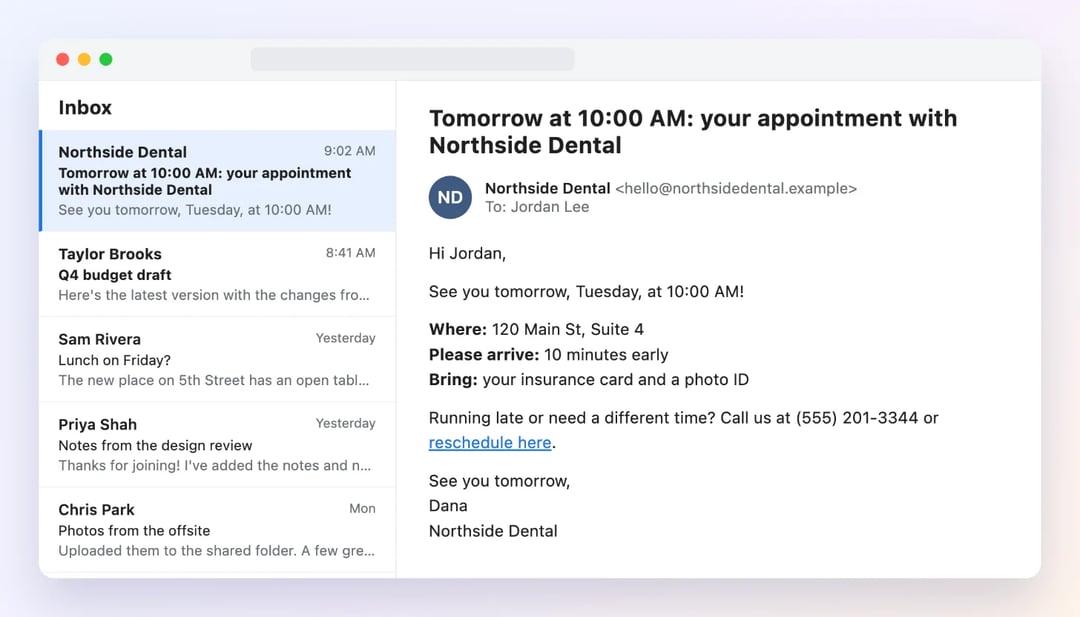Click sender address hello@northsidedental.example
The image size is (1080, 617).
[x=736, y=189]
